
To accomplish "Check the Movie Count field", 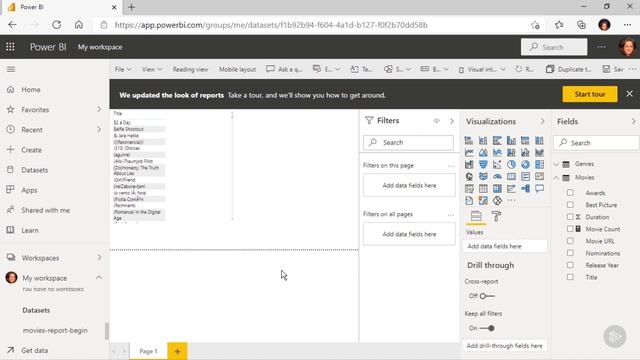I will pos(570,229).
